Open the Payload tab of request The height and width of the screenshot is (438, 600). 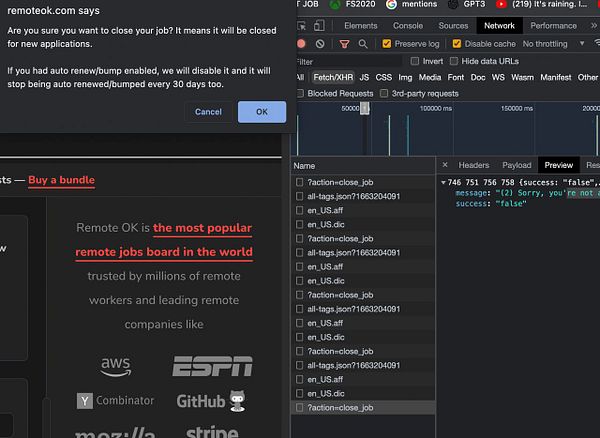(517, 165)
